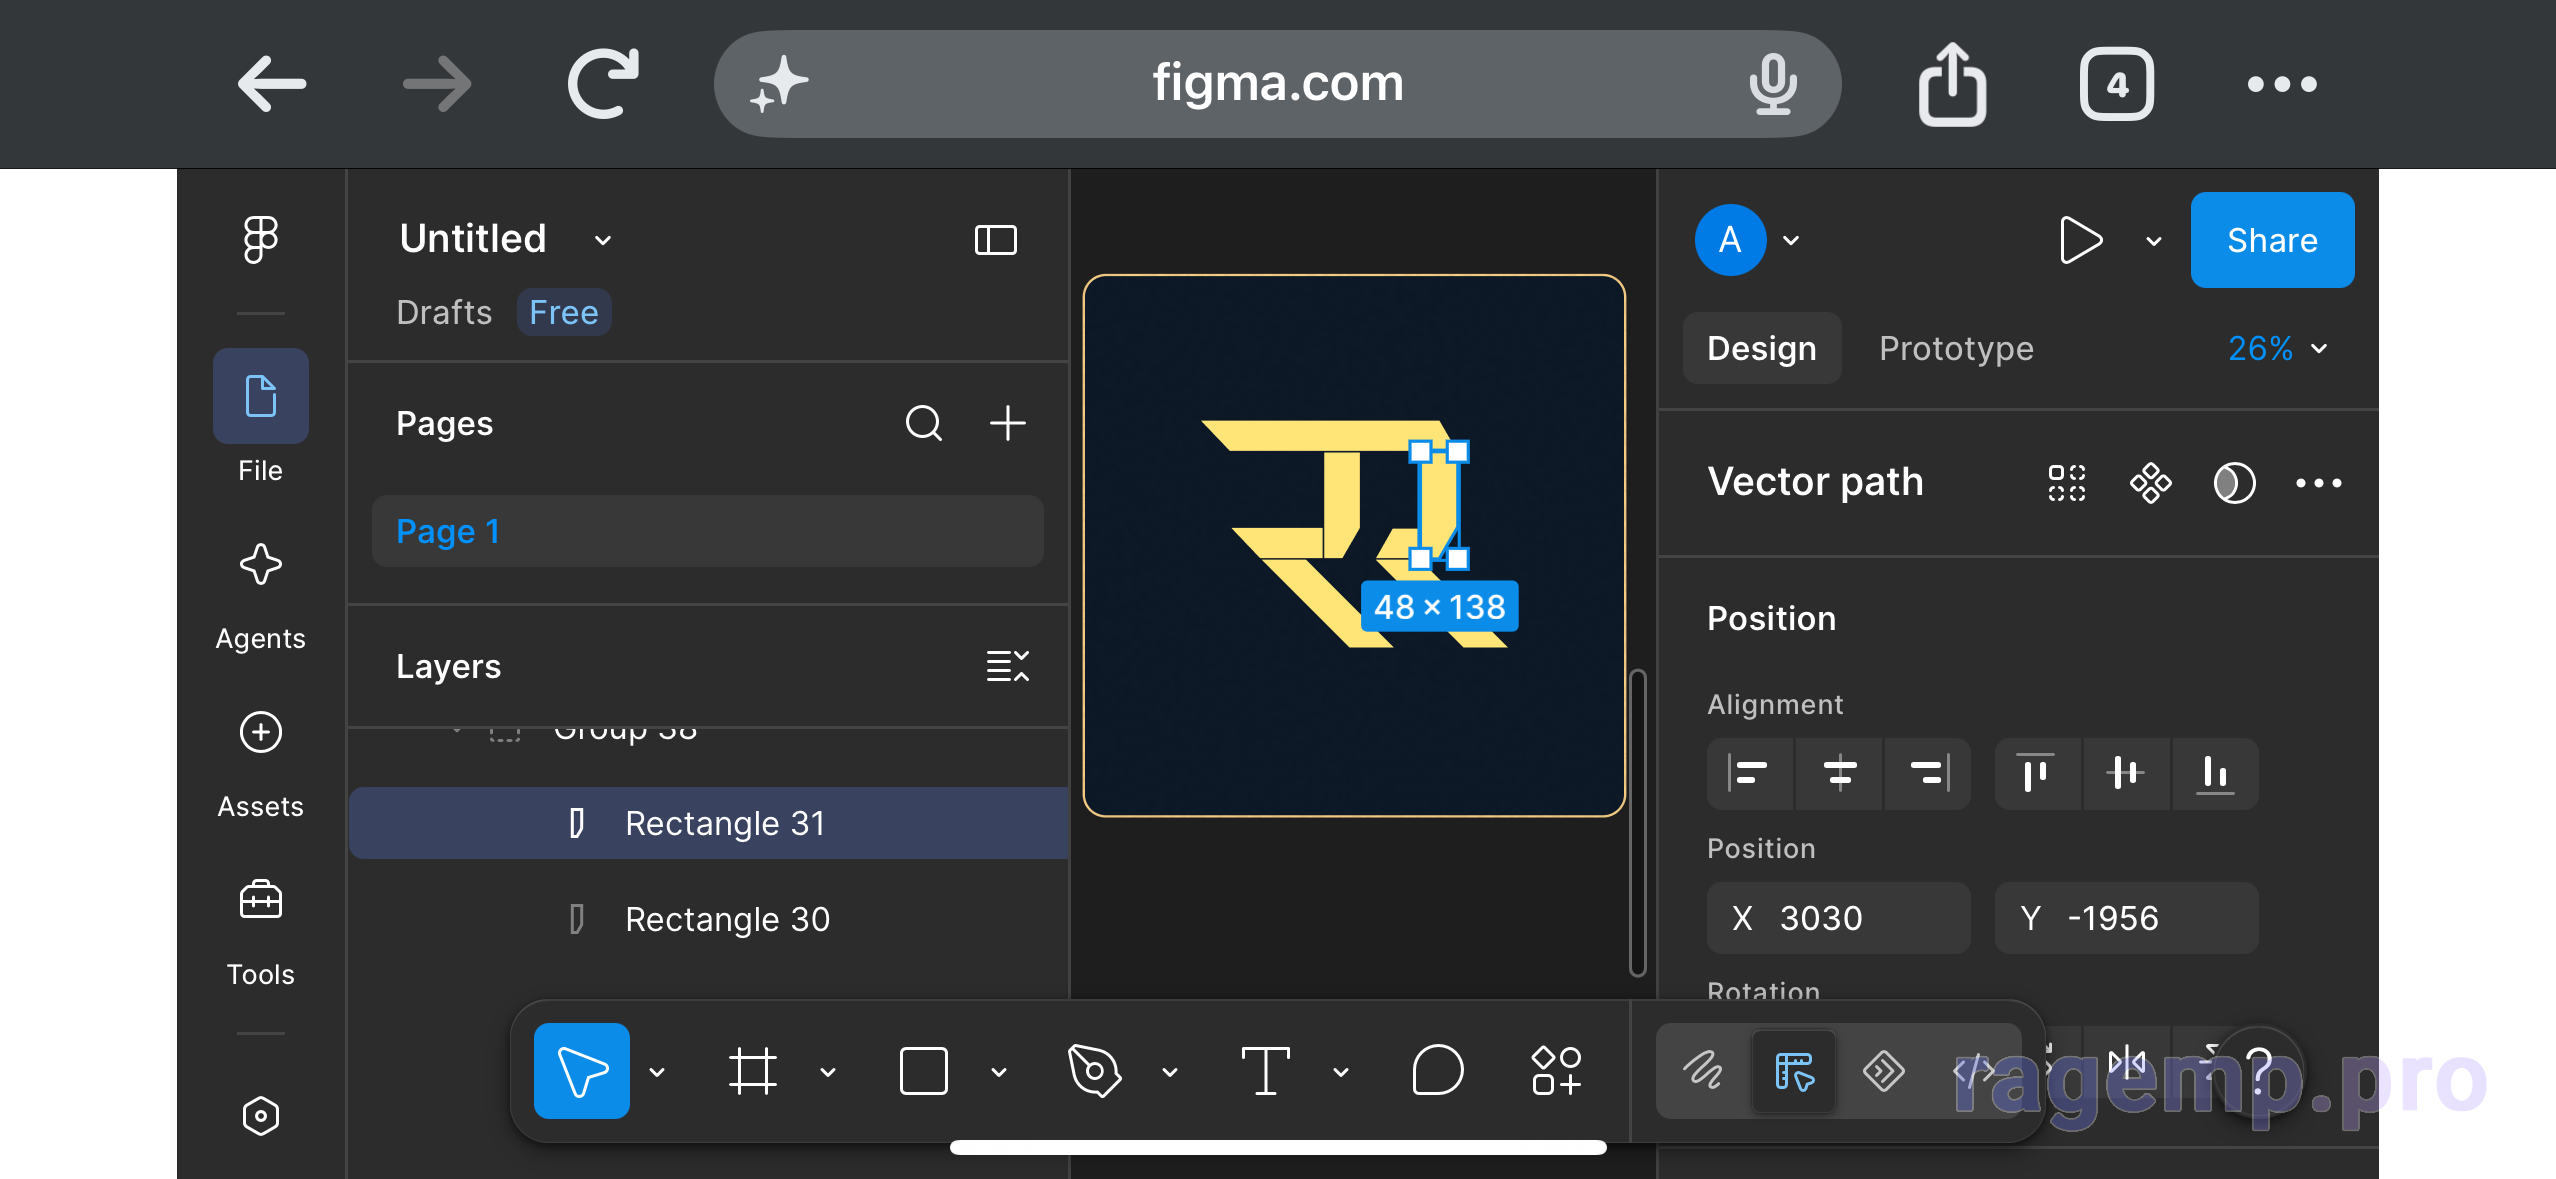Select the Text tool

pos(1265,1071)
